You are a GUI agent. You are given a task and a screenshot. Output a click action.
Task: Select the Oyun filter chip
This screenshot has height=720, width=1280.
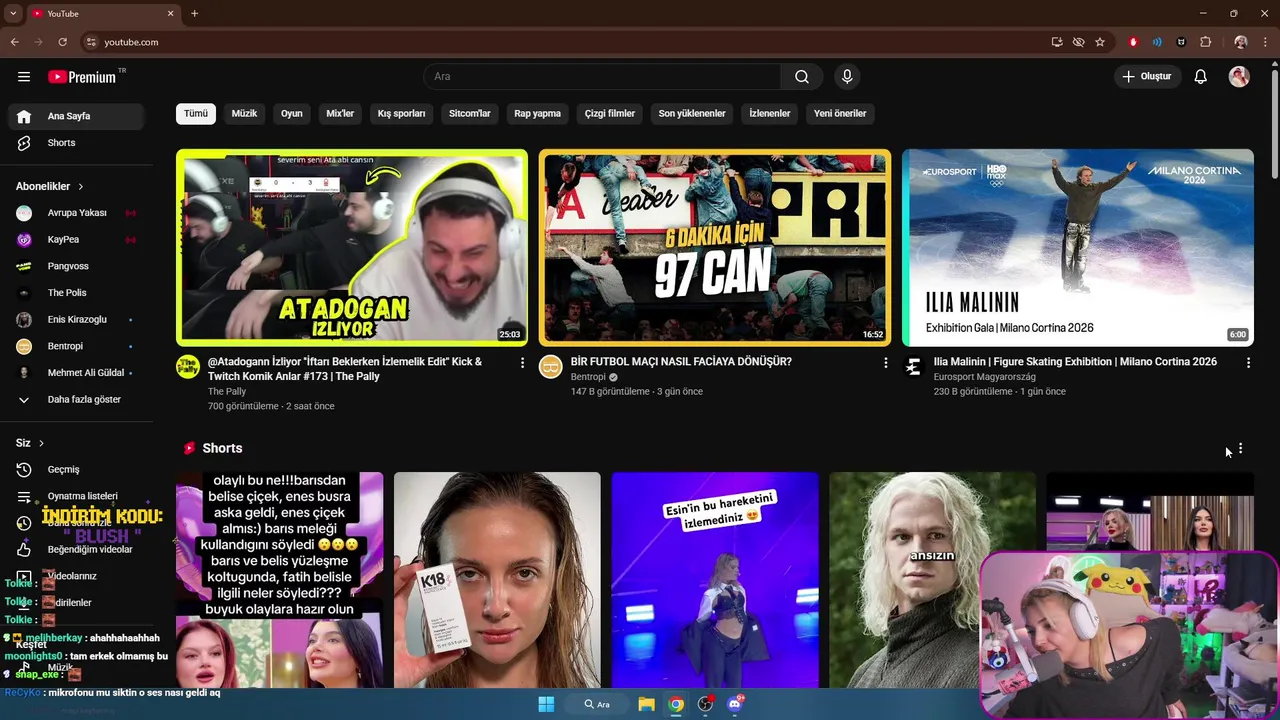tap(292, 114)
